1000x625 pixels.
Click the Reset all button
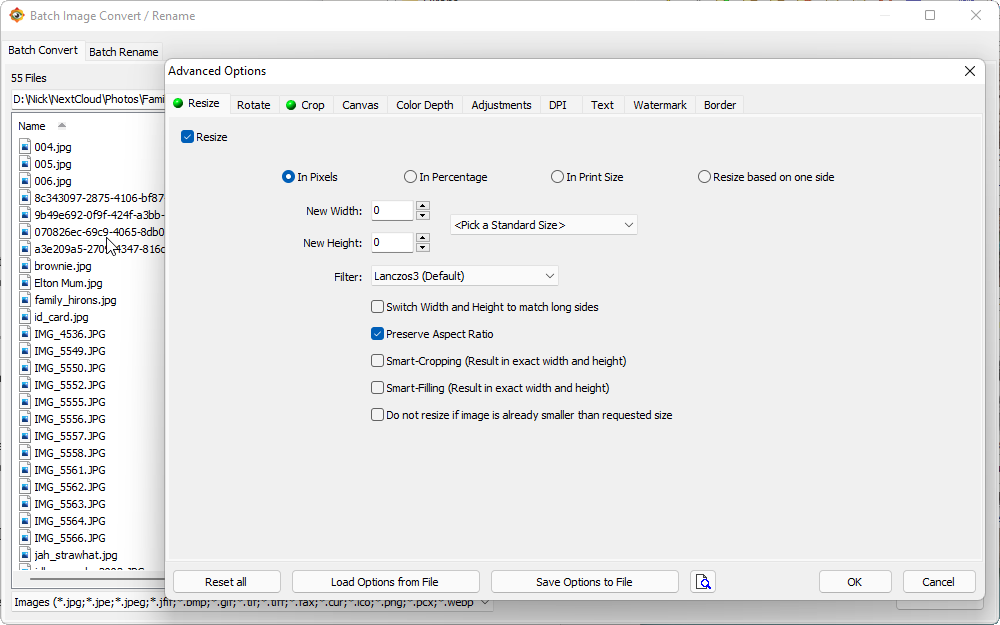click(226, 582)
